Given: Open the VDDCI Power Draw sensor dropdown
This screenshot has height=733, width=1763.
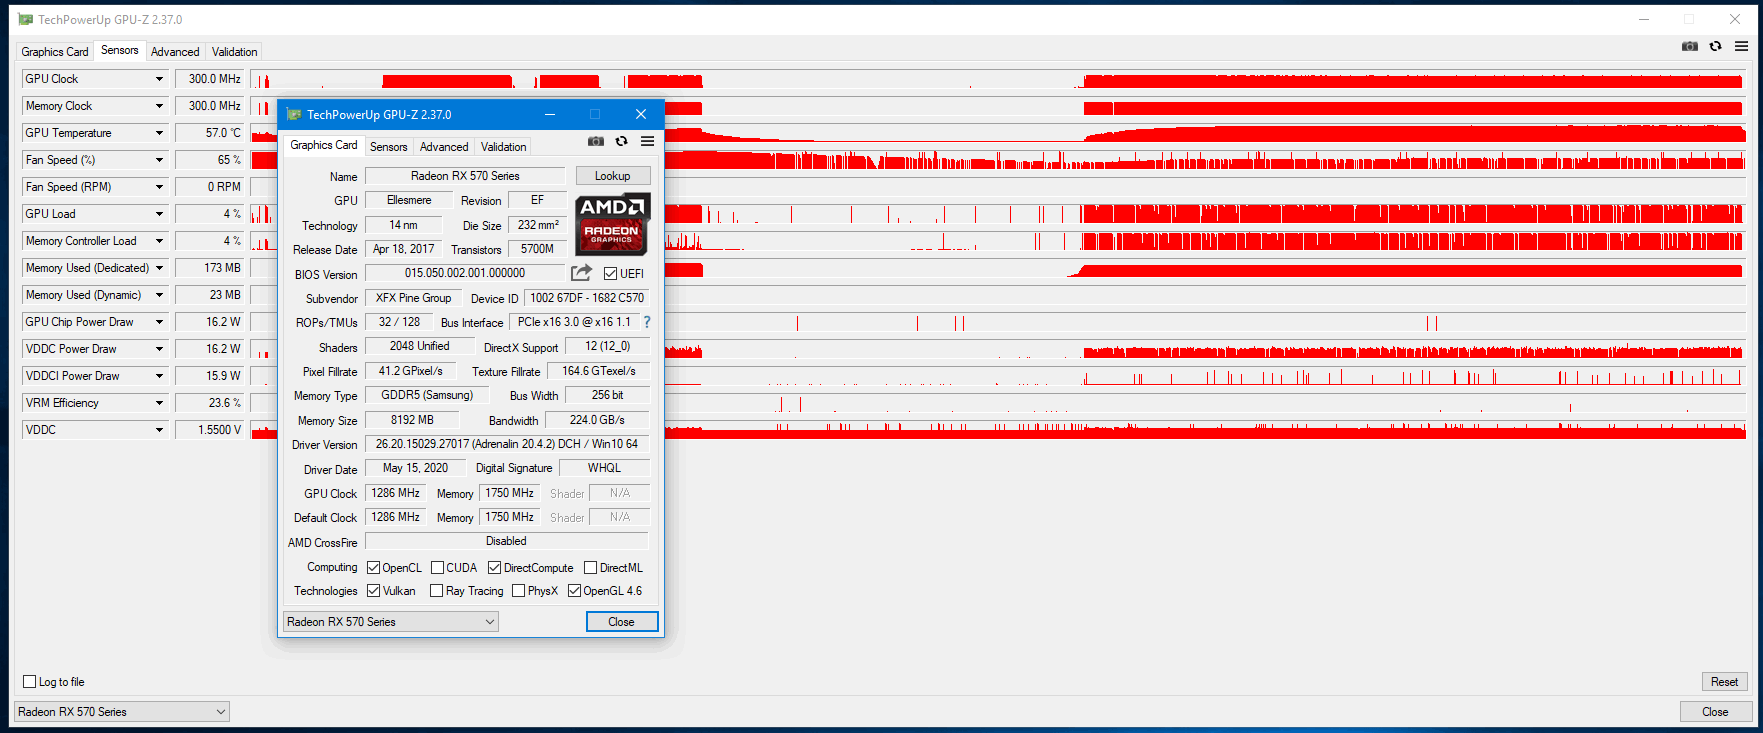Looking at the screenshot, I should [159, 376].
